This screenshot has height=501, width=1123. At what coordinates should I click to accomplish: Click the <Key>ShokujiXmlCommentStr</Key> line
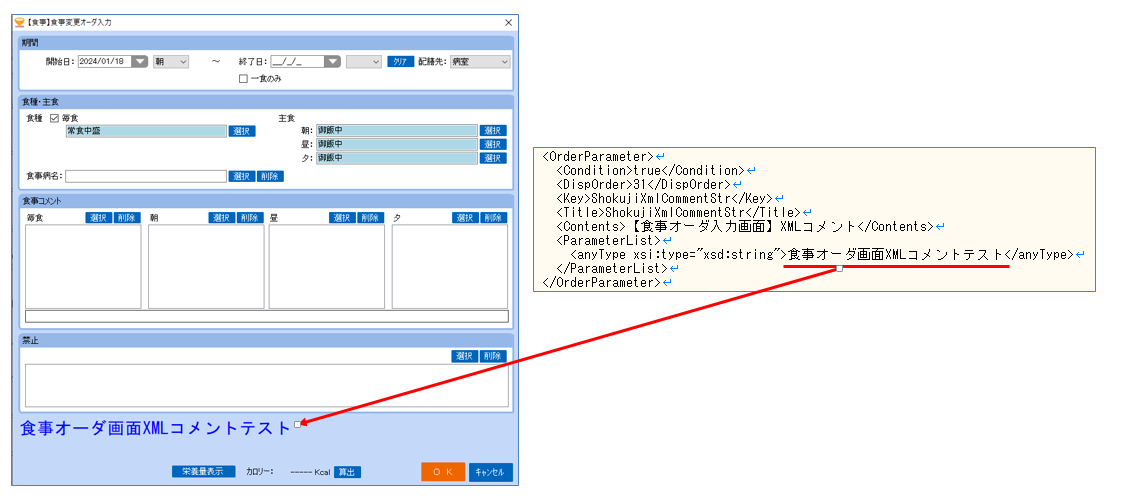(663, 198)
